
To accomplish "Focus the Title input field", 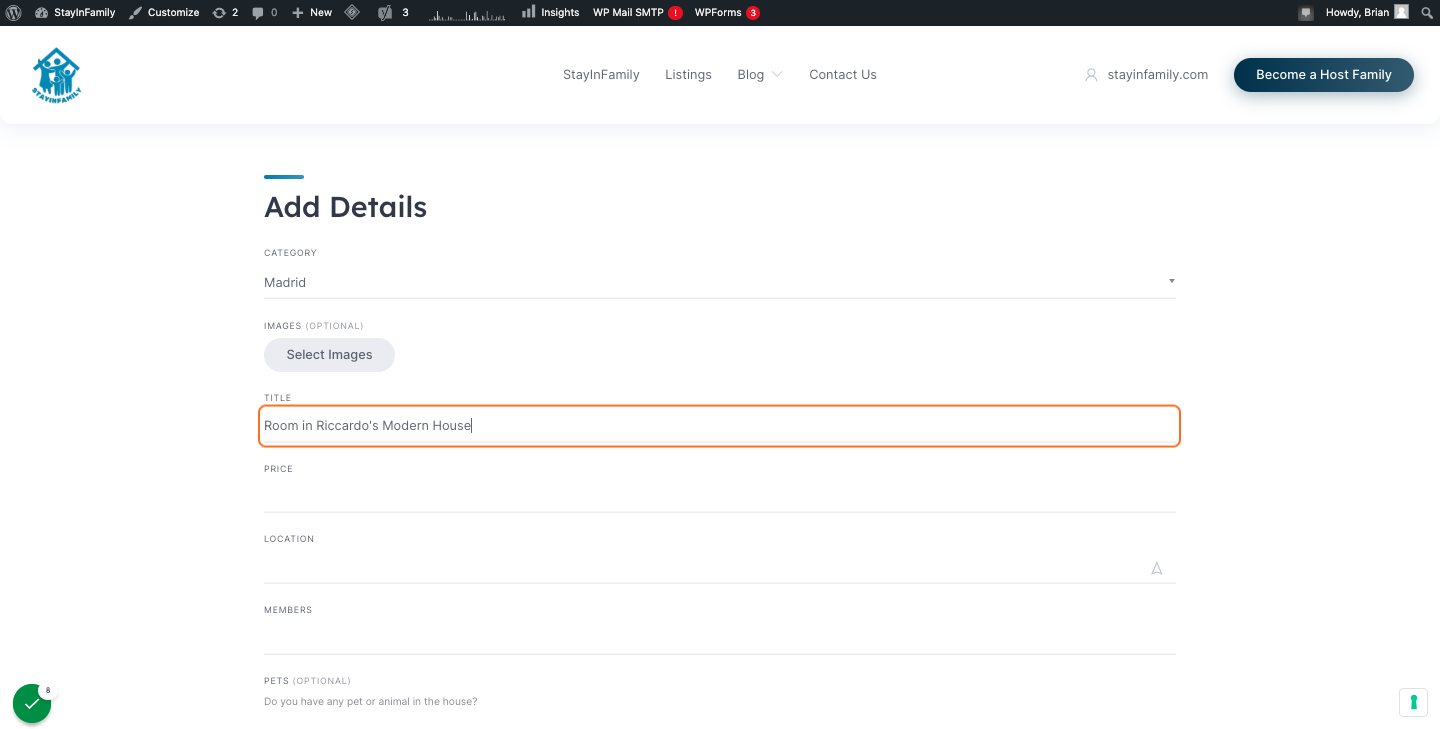I will pyautogui.click(x=720, y=426).
